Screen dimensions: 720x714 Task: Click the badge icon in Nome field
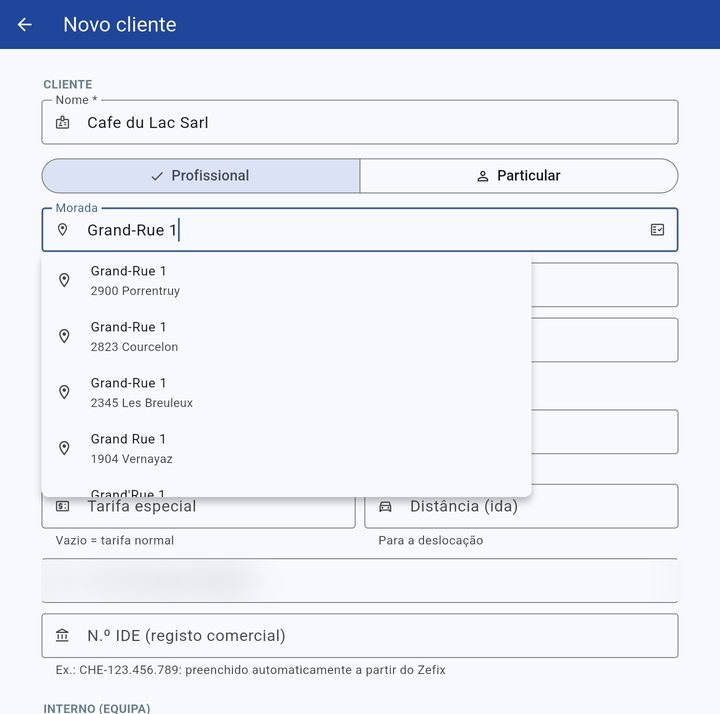click(62, 123)
